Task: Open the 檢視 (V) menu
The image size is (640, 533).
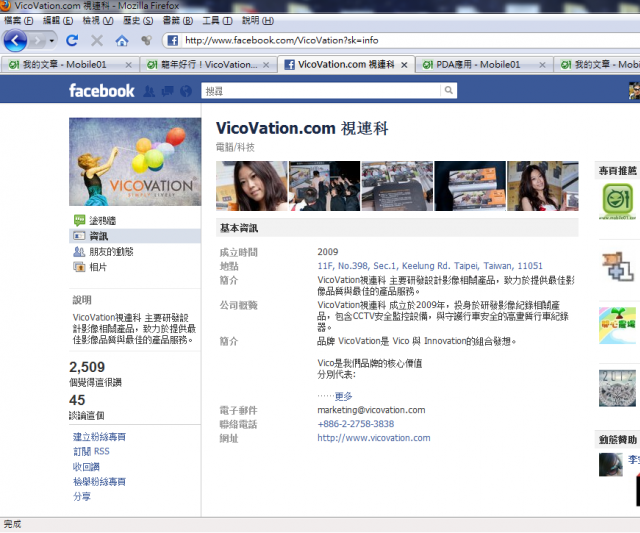Action: tap(98, 21)
